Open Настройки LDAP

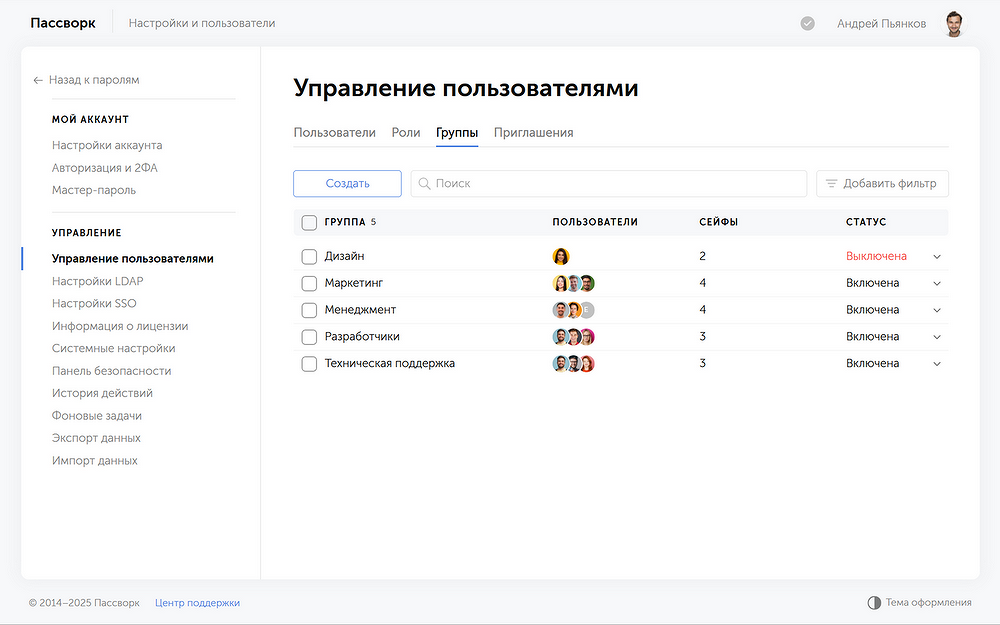click(98, 281)
